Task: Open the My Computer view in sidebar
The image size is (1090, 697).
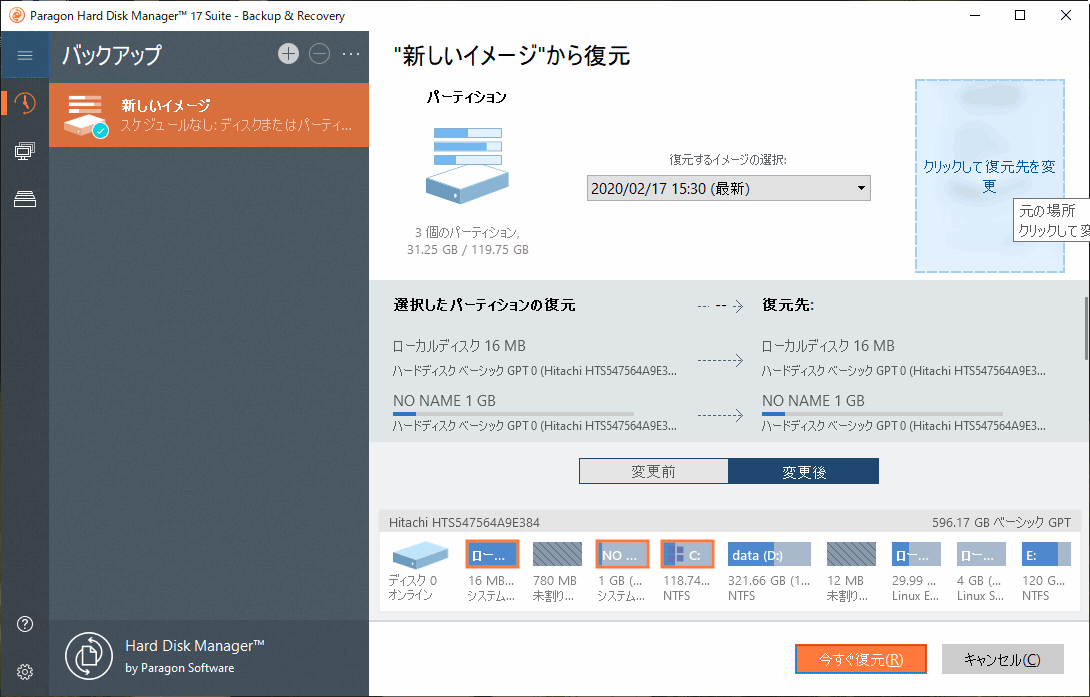Action: pyautogui.click(x=25, y=151)
